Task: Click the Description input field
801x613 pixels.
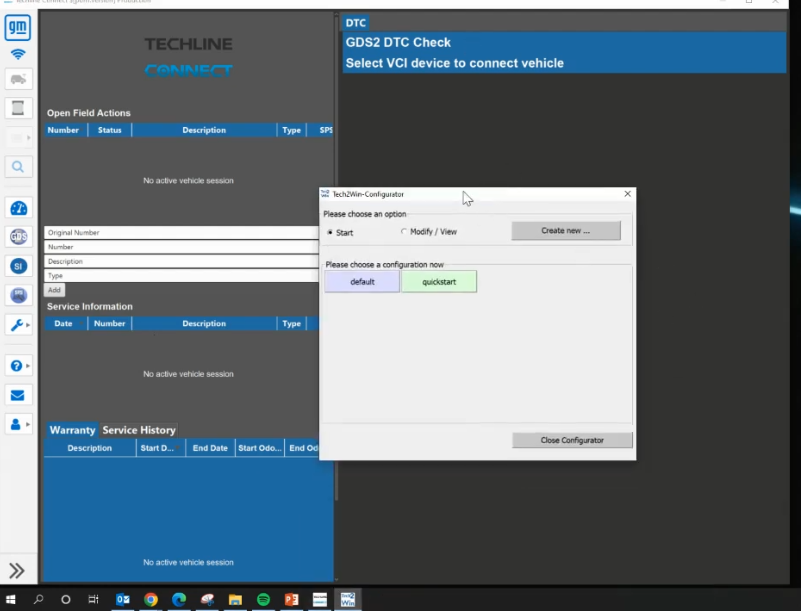Action: (181, 261)
